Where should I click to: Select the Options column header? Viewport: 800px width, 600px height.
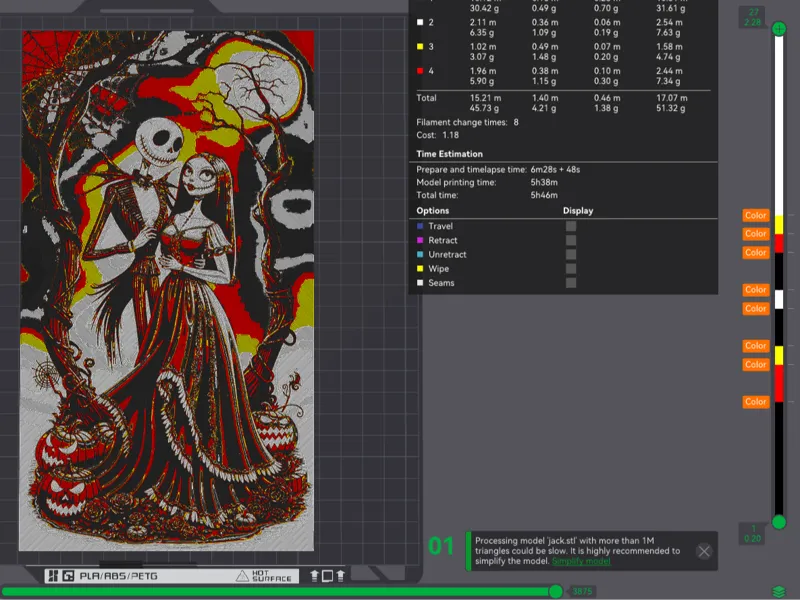click(x=433, y=211)
